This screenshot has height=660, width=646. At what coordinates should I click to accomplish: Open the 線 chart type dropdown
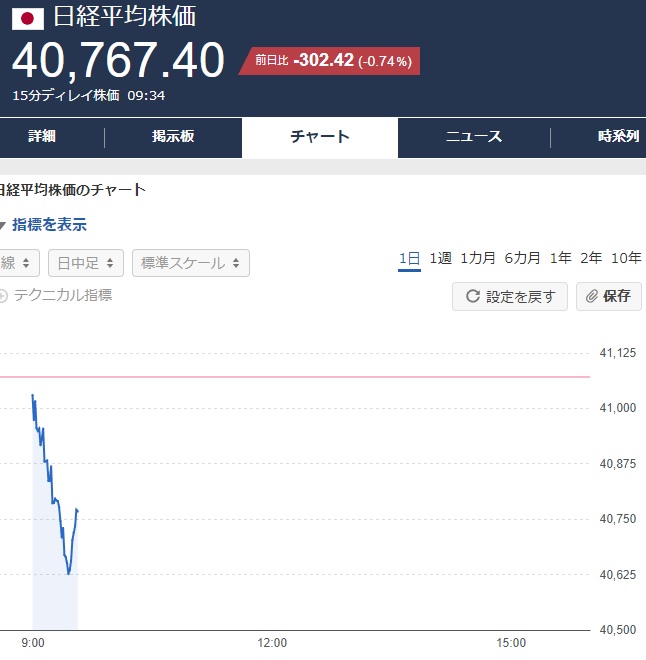point(19,263)
